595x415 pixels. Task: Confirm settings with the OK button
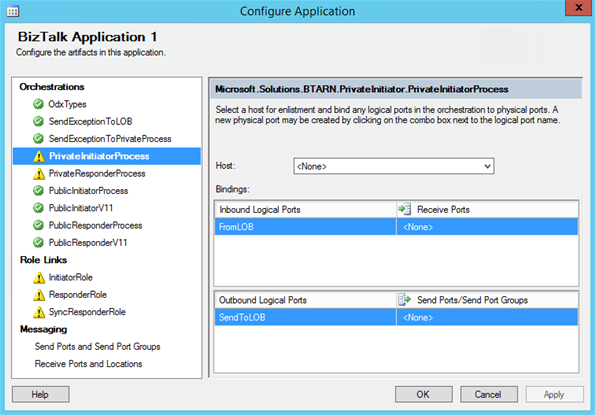coord(423,395)
